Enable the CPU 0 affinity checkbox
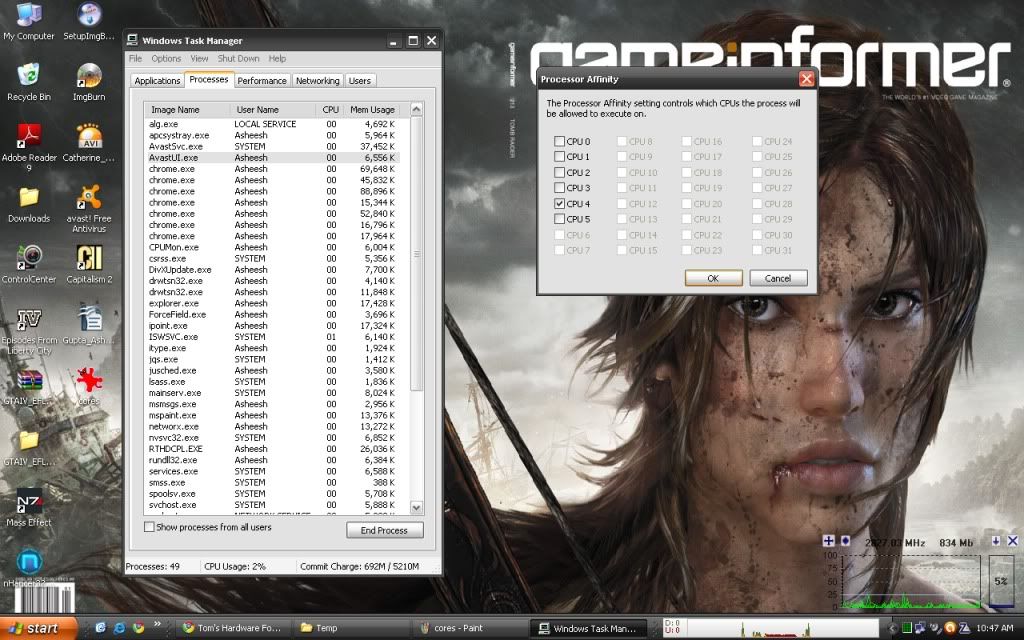Image resolution: width=1024 pixels, height=640 pixels. (x=559, y=141)
